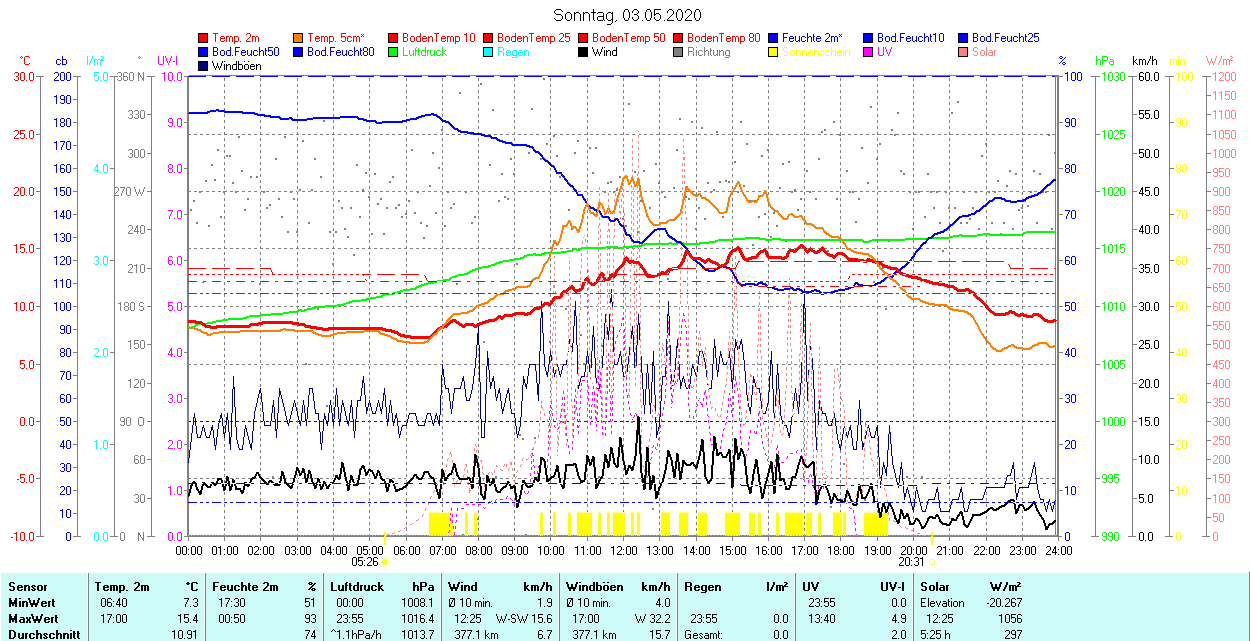Screen dimensions: 1250x641
Task: Click the 00:00 label on the time axis
Action: (189, 550)
